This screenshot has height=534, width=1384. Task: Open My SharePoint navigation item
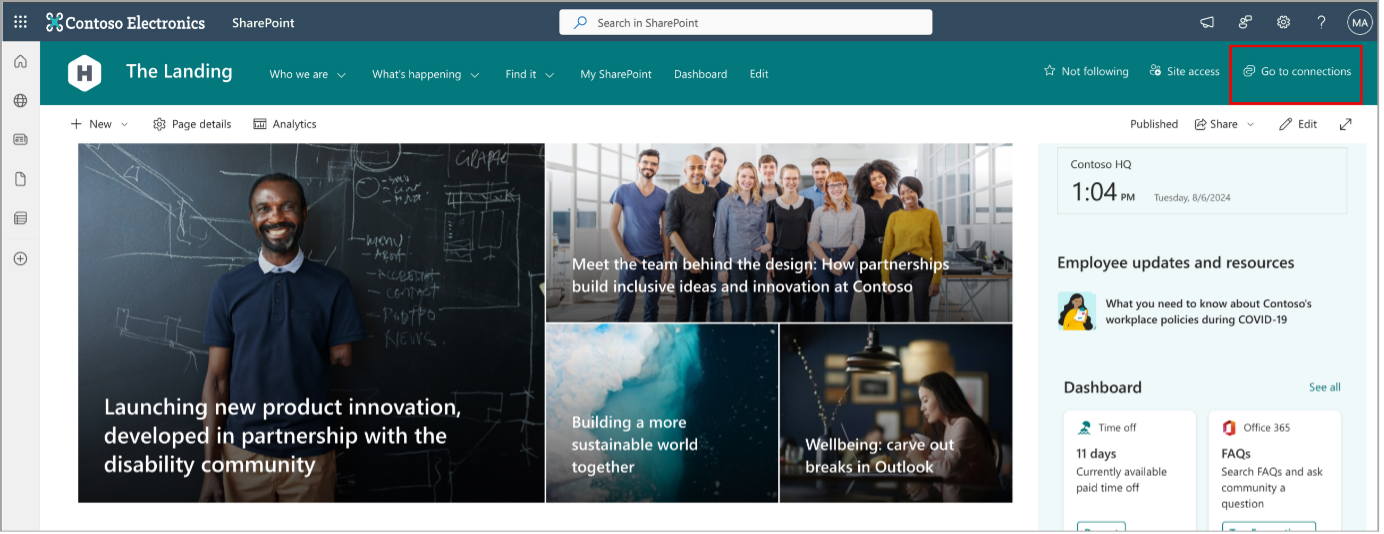coord(615,74)
